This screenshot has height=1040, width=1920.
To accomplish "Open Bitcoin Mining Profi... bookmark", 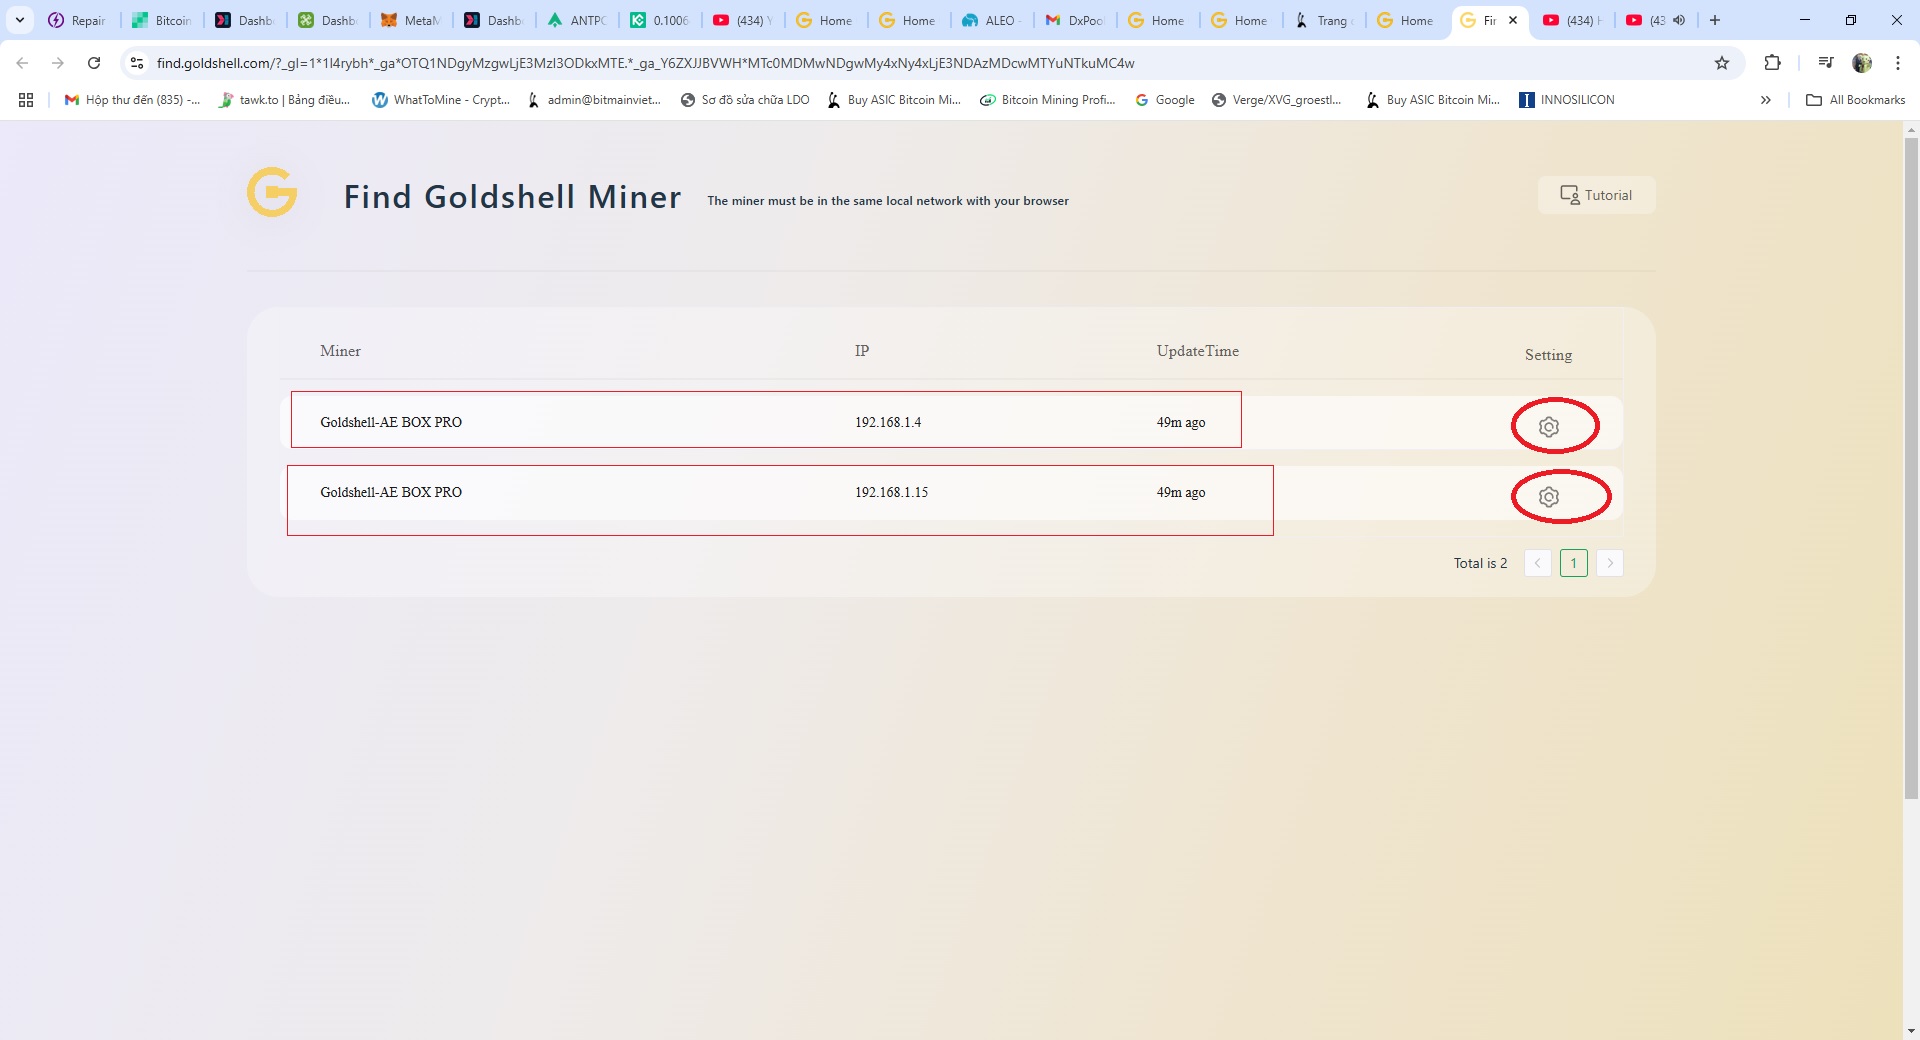I will tap(1047, 100).
